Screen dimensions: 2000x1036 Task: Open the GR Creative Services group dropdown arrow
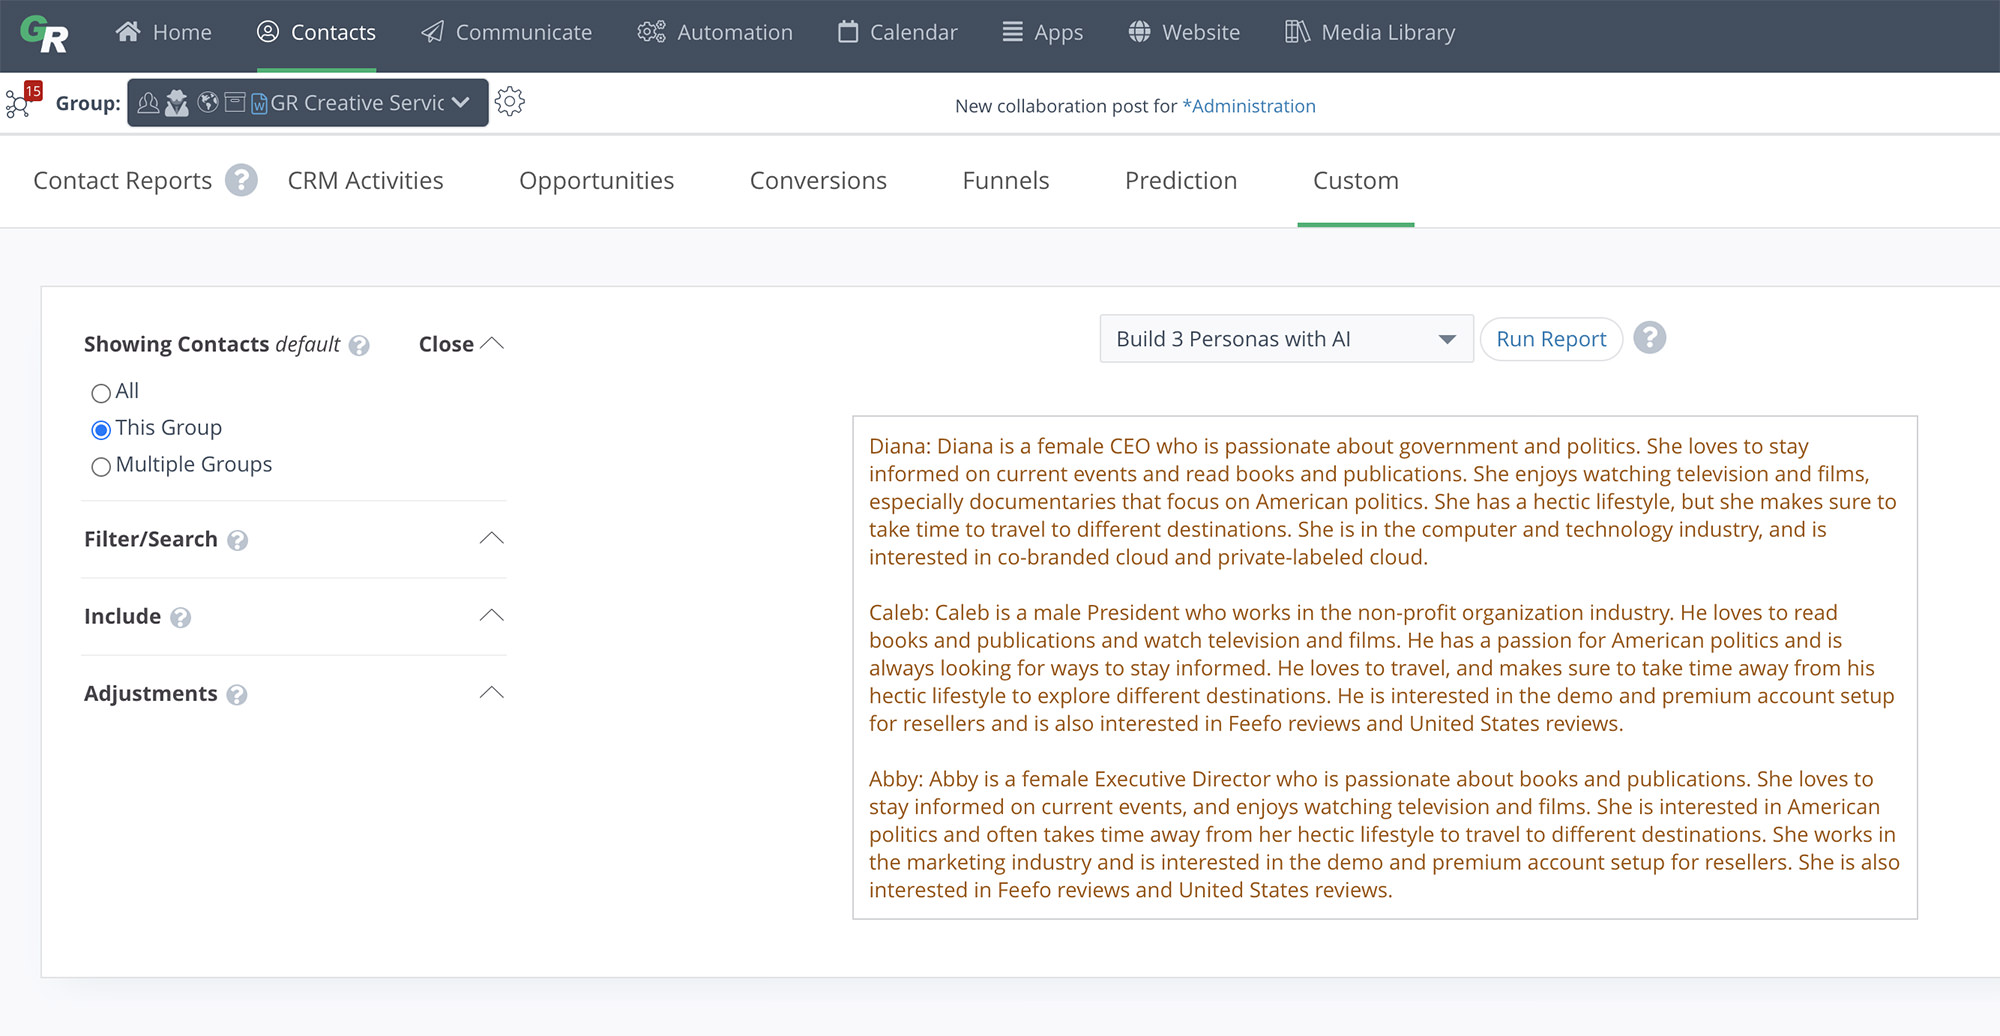pyautogui.click(x=461, y=103)
